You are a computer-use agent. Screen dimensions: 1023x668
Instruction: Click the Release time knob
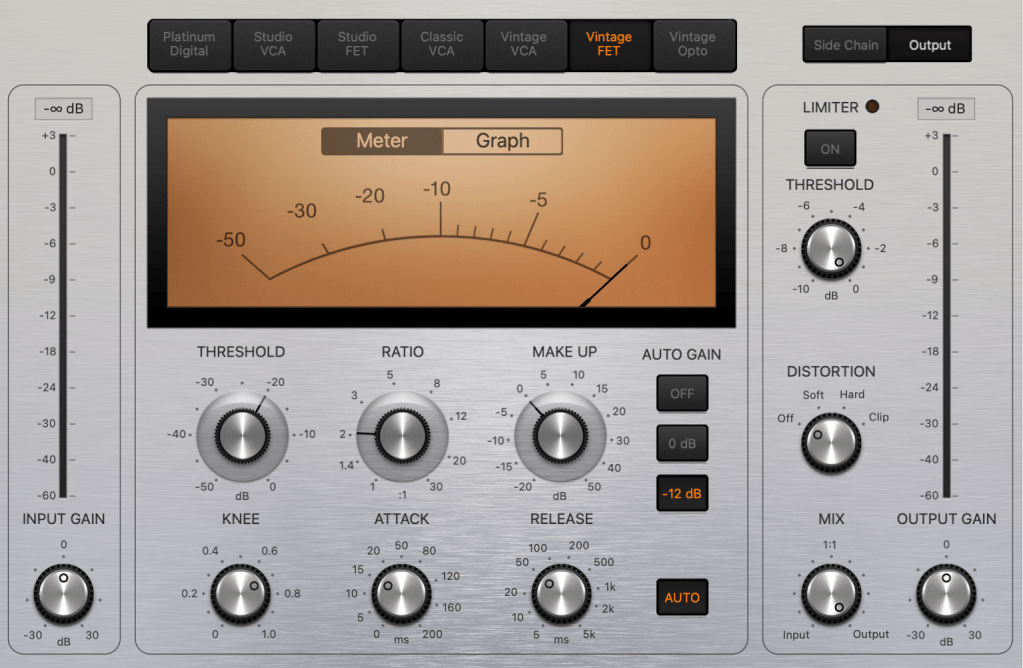coord(560,594)
